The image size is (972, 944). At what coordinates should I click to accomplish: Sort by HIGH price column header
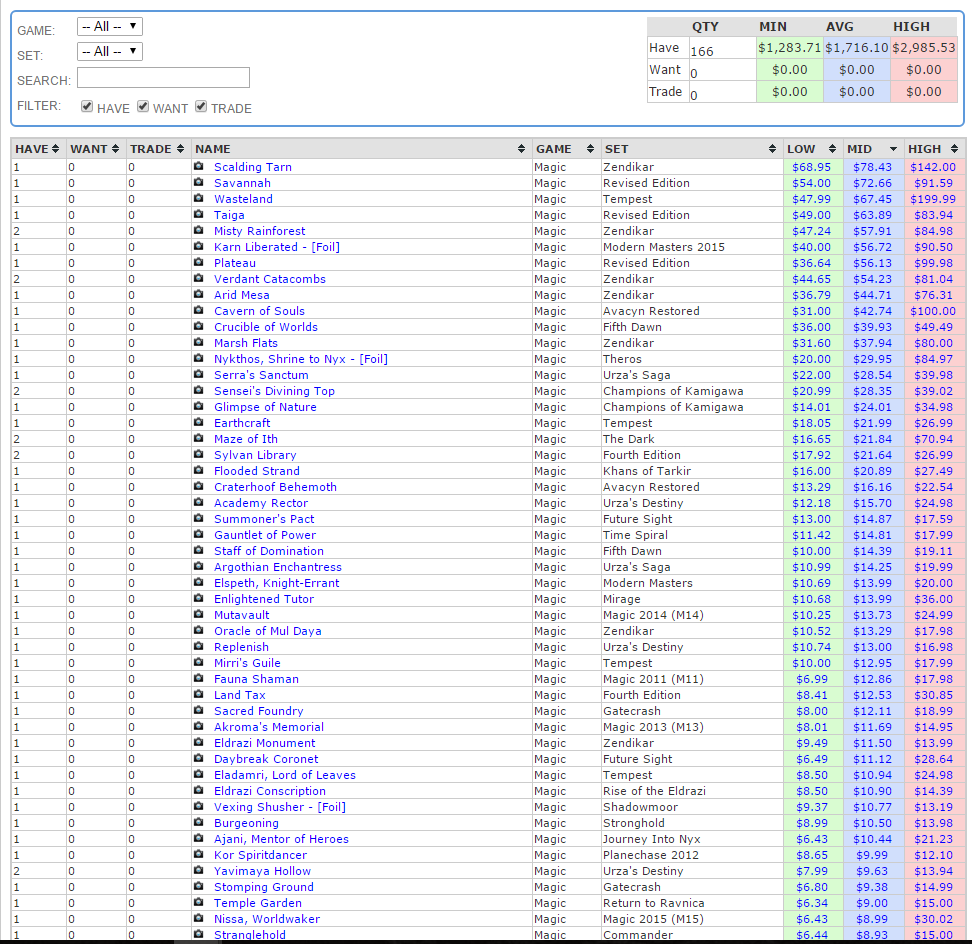click(x=934, y=149)
